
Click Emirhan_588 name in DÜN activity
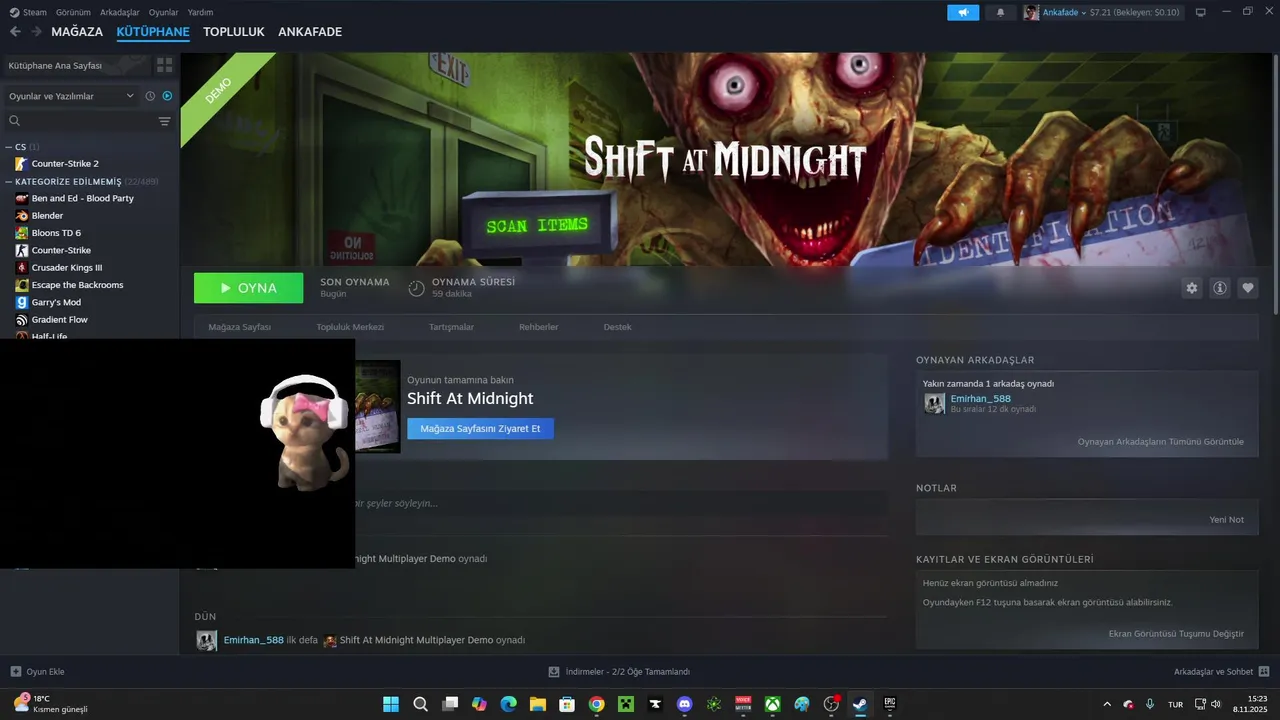(x=254, y=640)
